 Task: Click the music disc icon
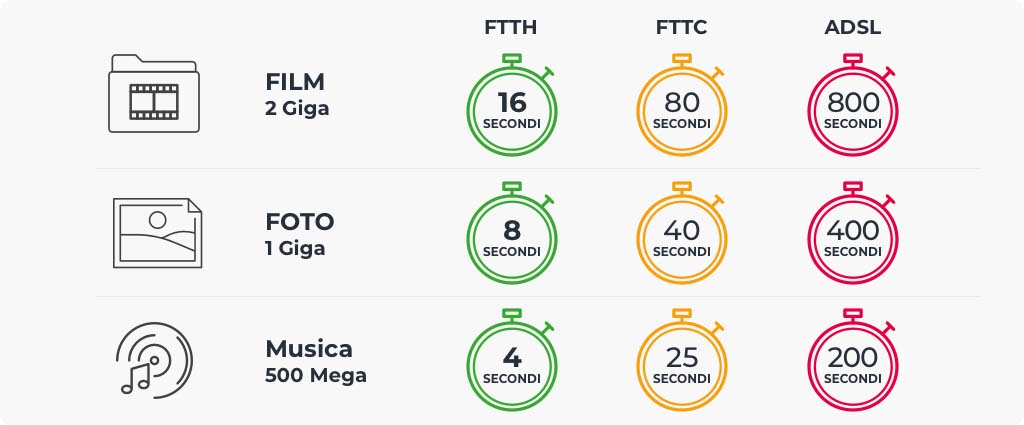154,358
